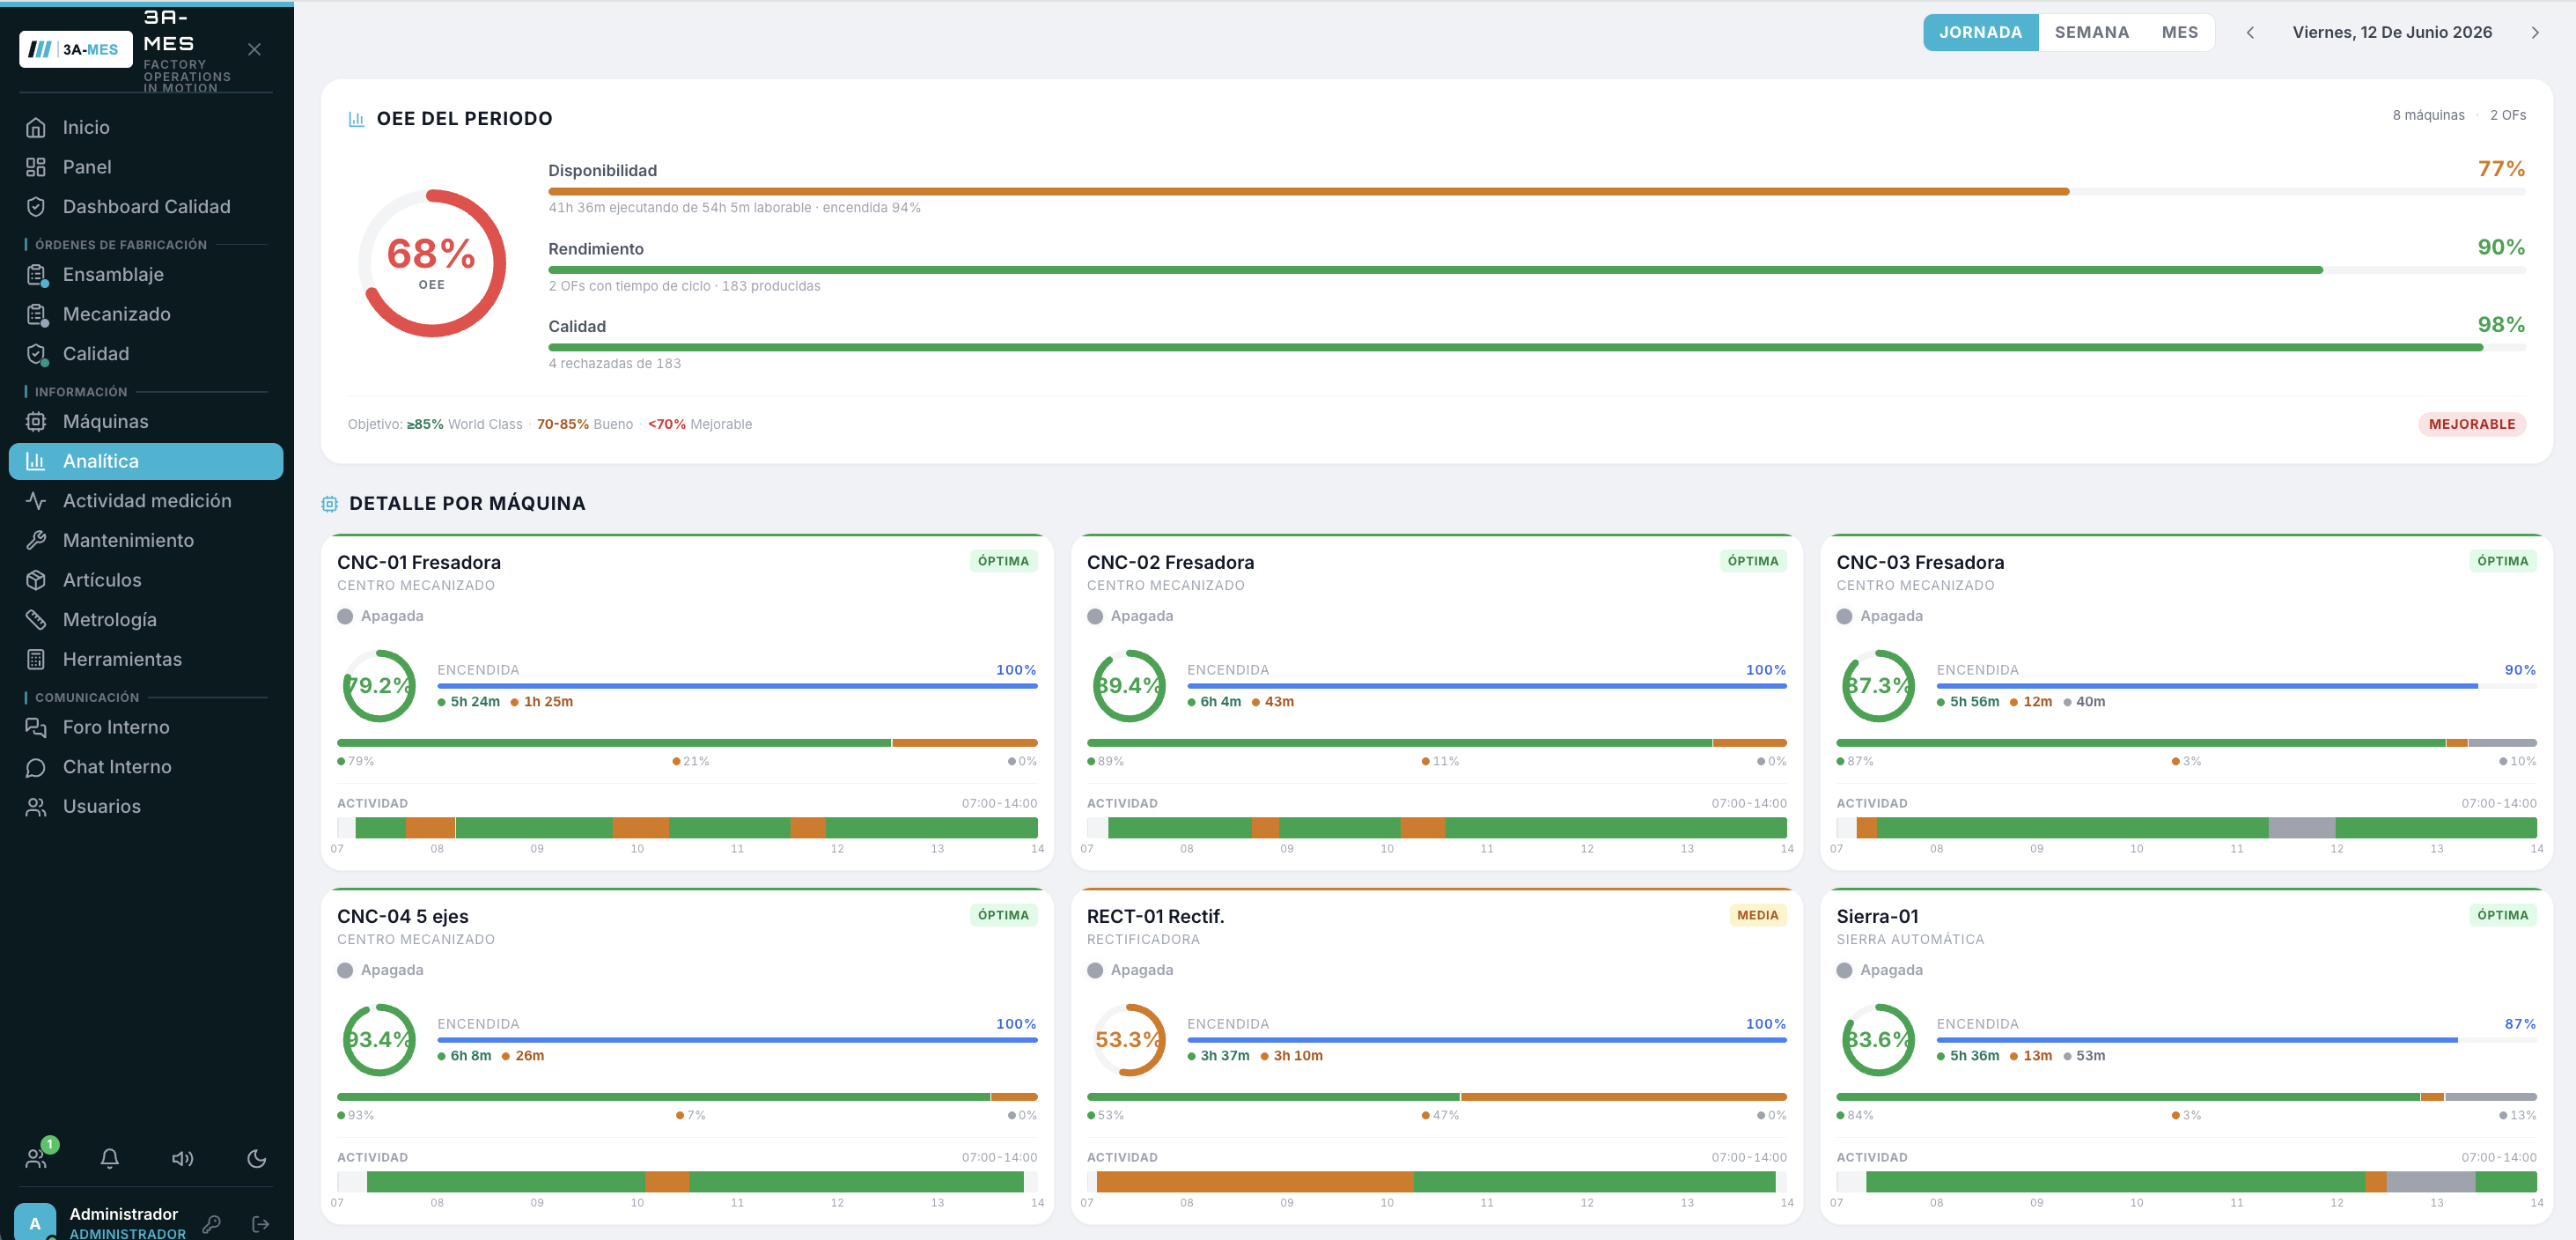Open connected users icon with badge

pyautogui.click(x=38, y=1158)
